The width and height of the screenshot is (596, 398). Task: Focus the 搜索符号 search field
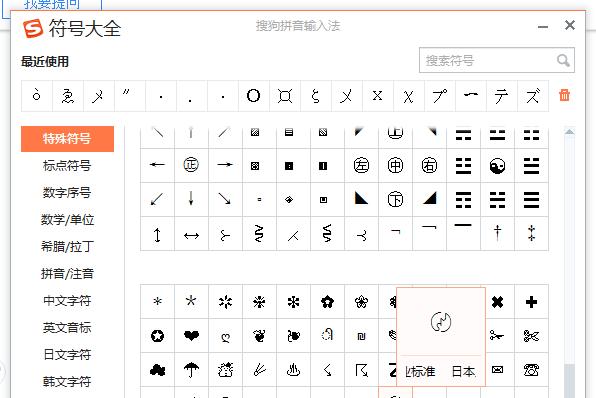coord(497,60)
